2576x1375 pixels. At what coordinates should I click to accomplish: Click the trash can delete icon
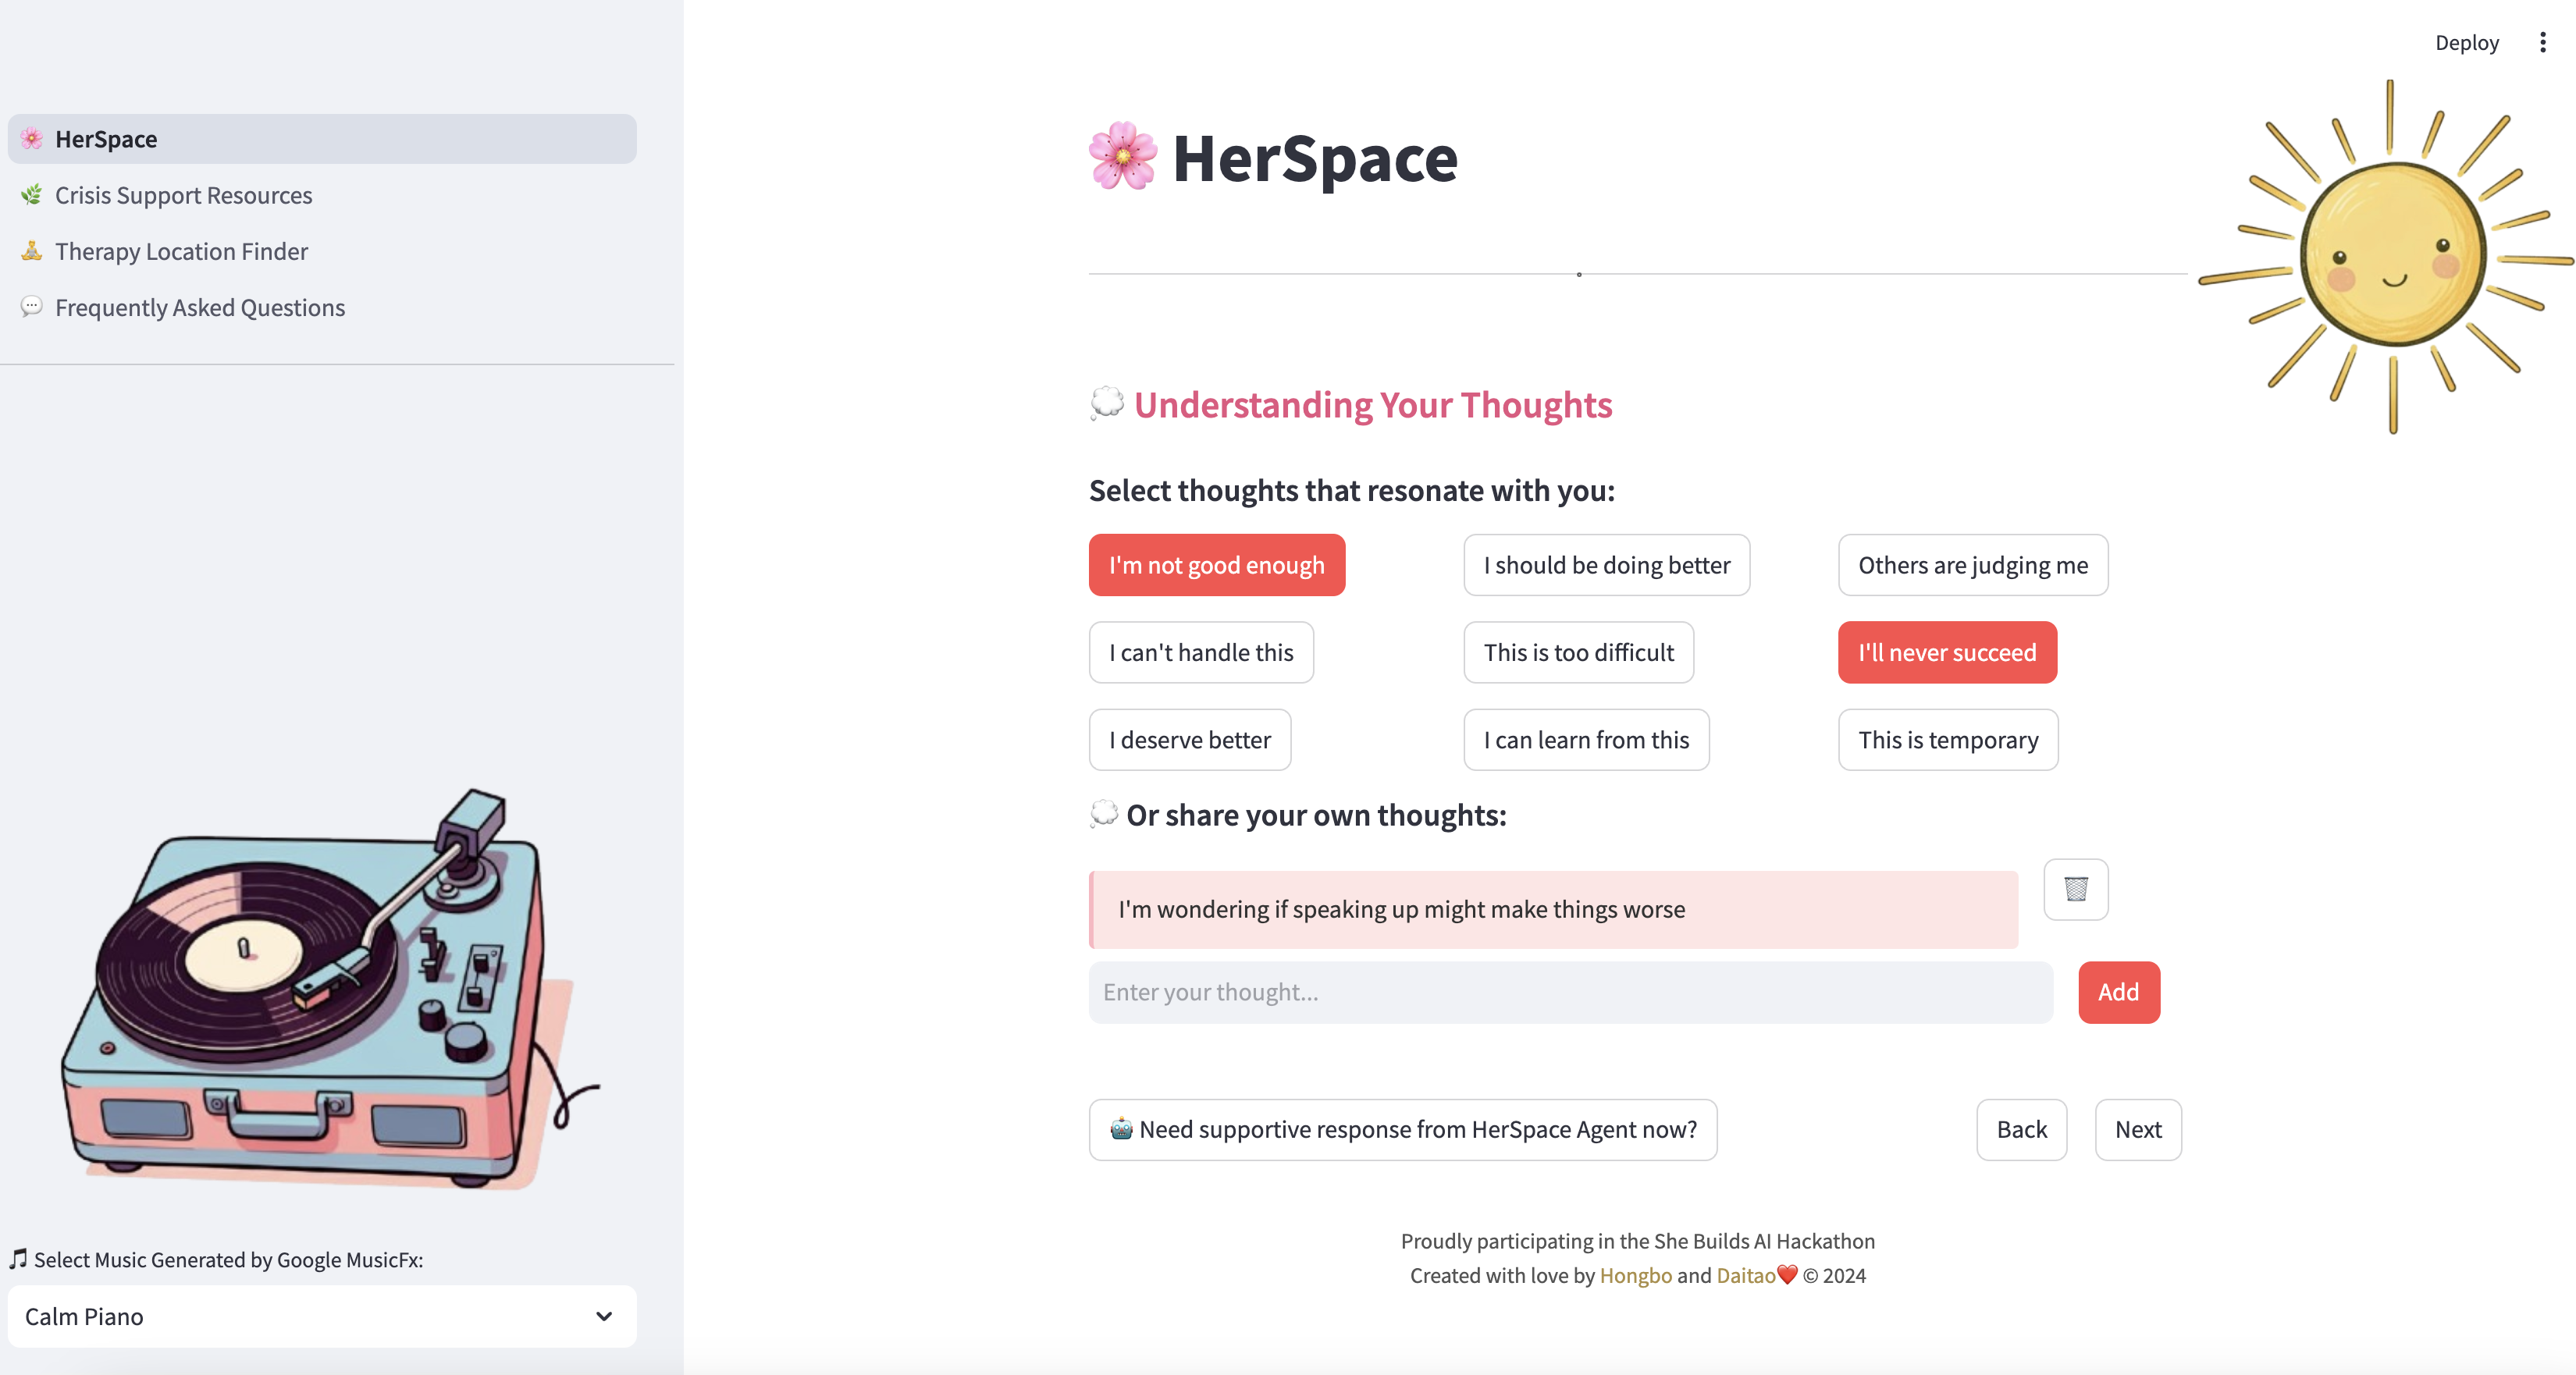[2075, 888]
